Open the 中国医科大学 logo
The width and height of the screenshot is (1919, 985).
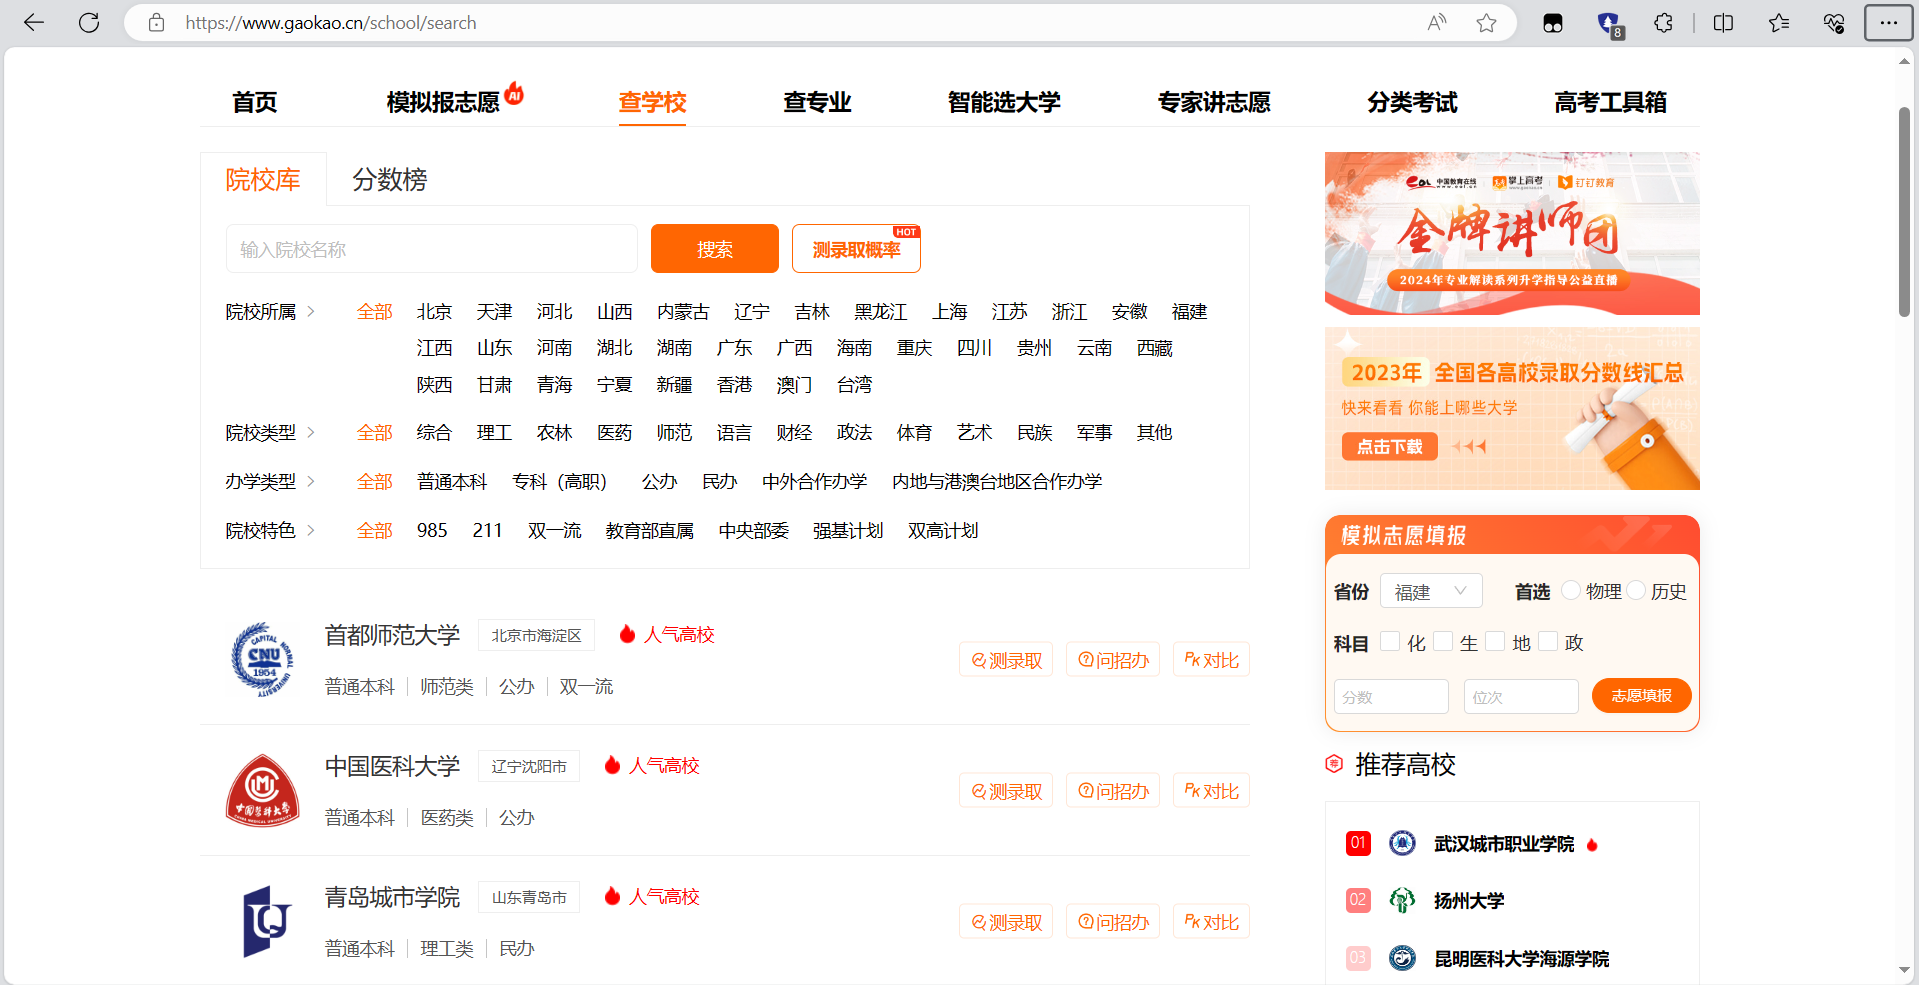pyautogui.click(x=262, y=791)
